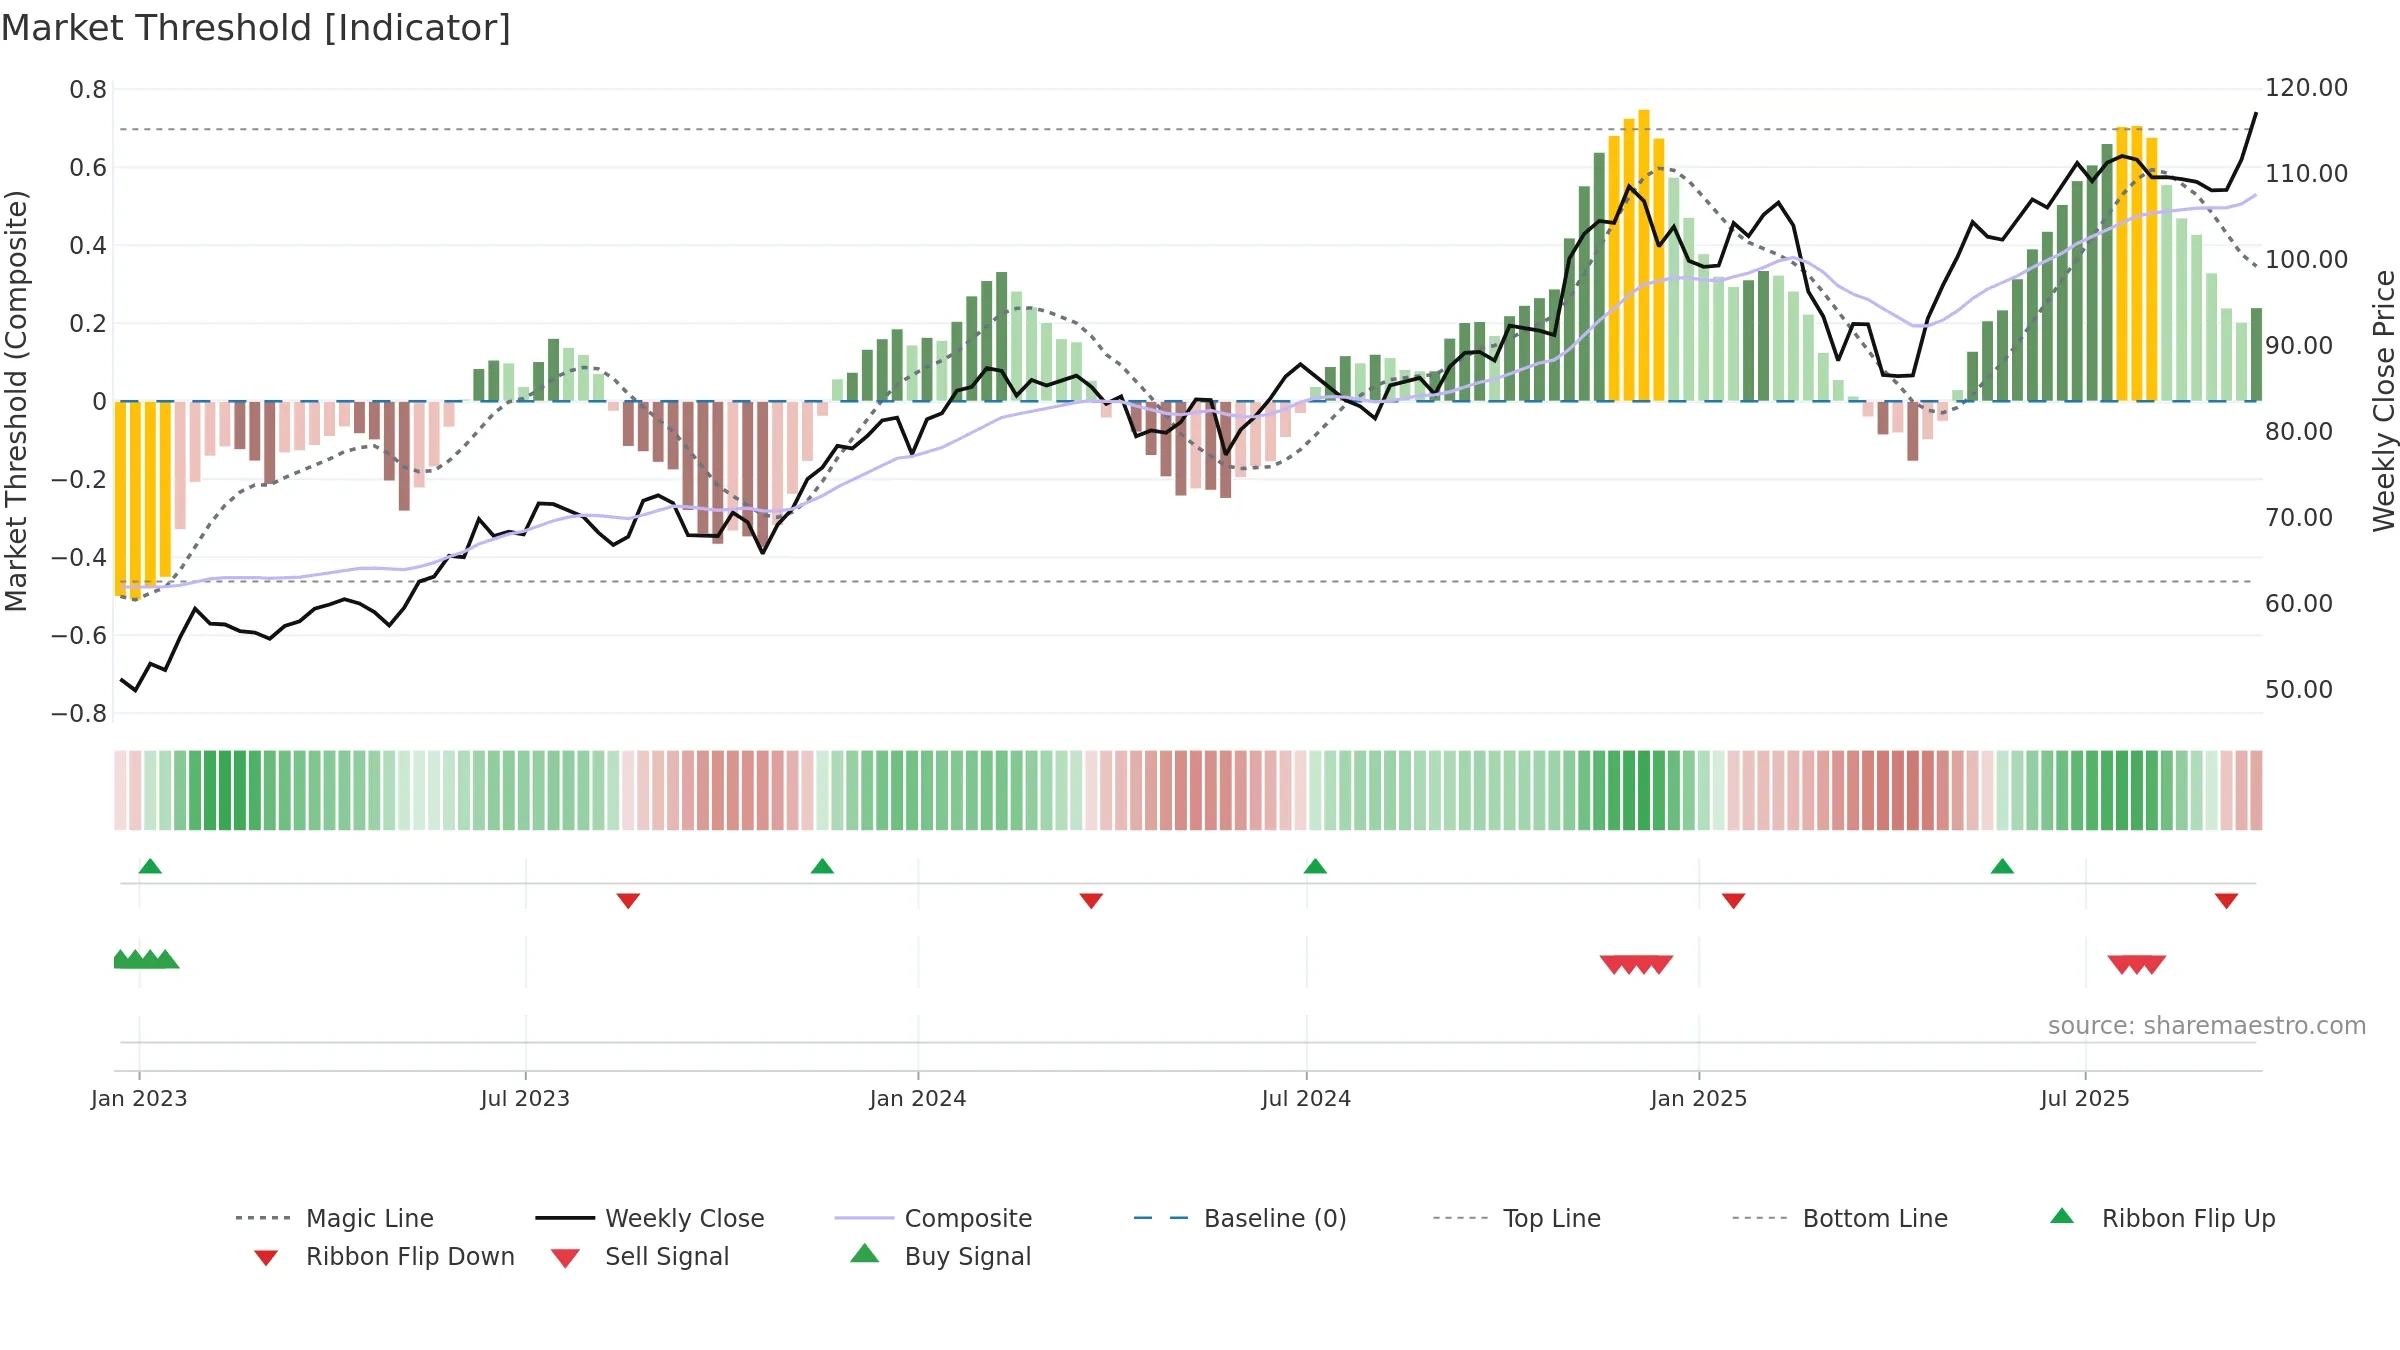2400x1350 pixels.
Task: Toggle the Weekly Close legend entry
Action: point(650,1218)
